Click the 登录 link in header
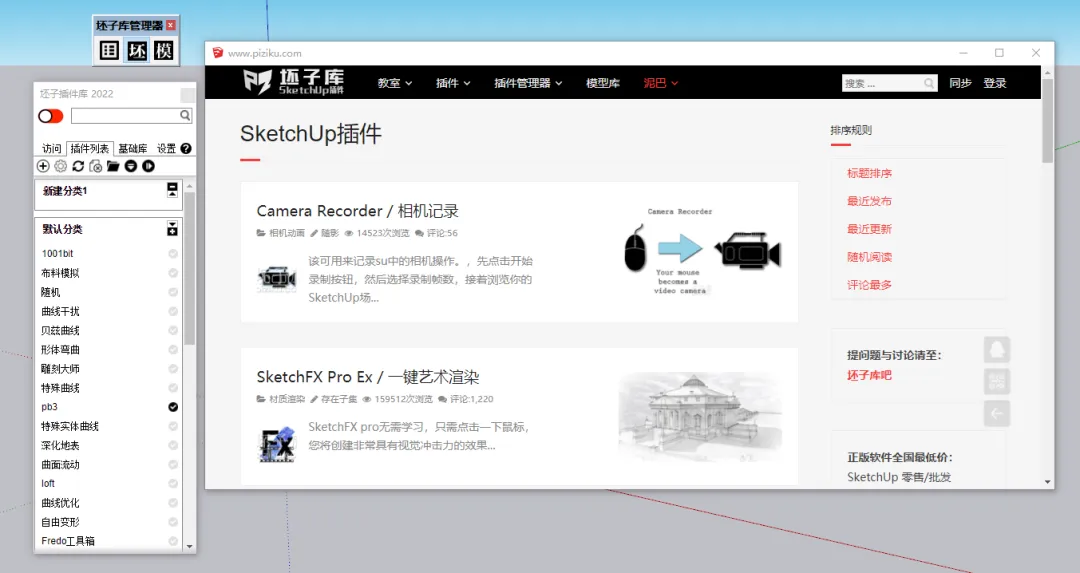1080x573 pixels. click(x=995, y=83)
